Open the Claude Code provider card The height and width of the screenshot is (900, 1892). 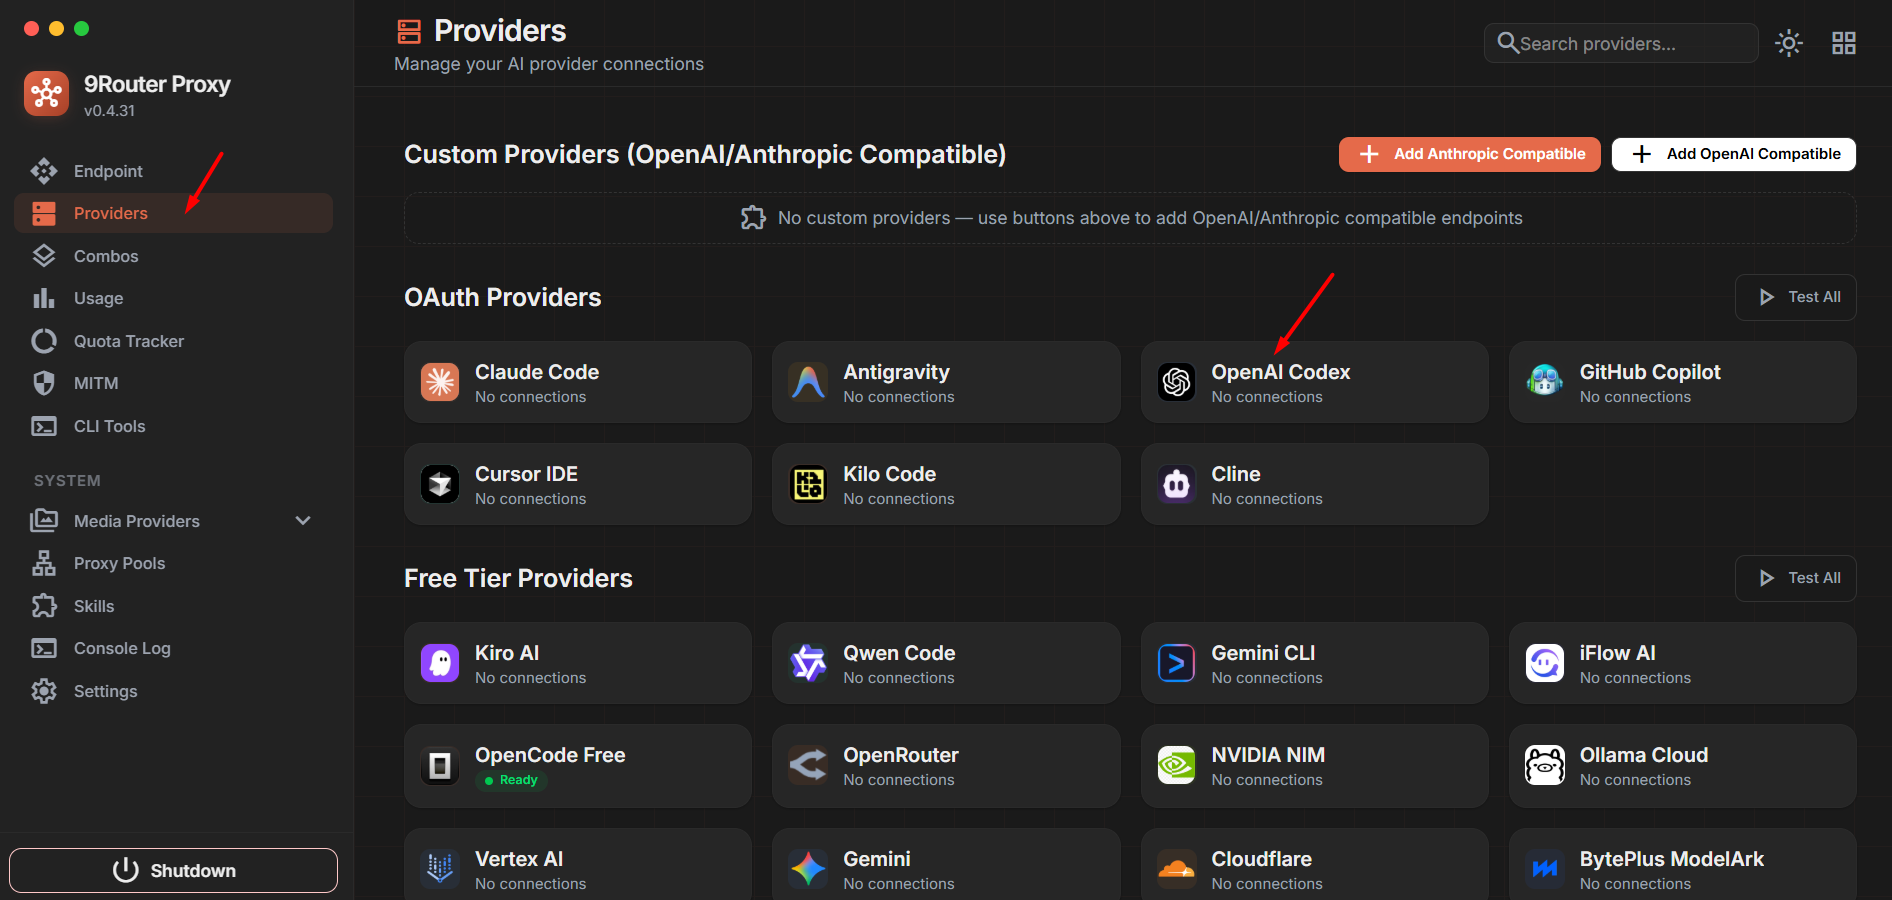(578, 382)
